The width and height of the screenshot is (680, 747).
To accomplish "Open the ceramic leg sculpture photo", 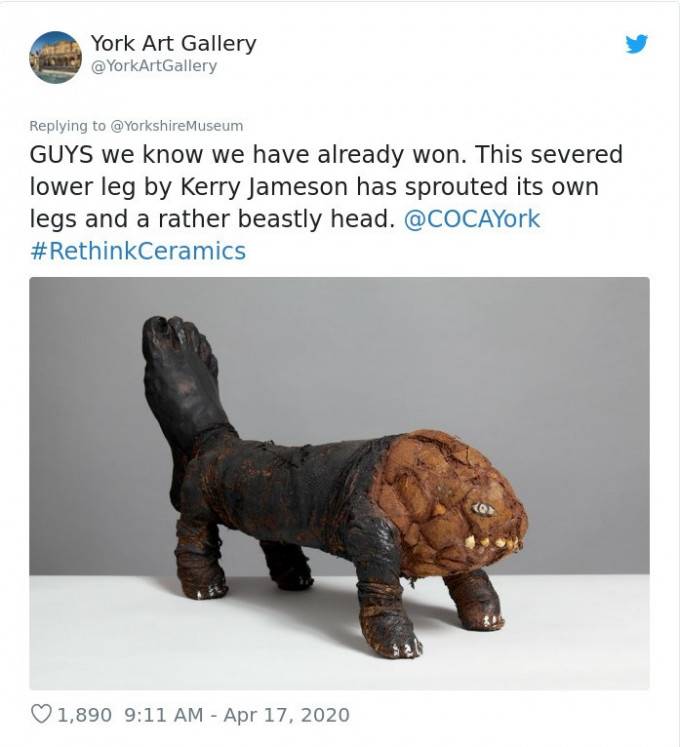I will tap(339, 483).
